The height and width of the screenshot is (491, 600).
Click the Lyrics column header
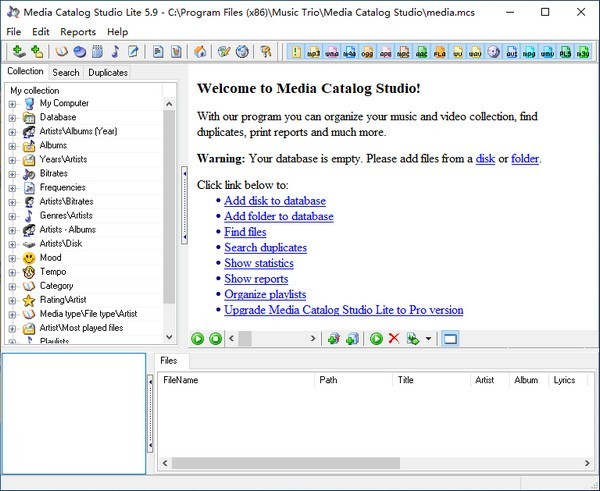(567, 380)
